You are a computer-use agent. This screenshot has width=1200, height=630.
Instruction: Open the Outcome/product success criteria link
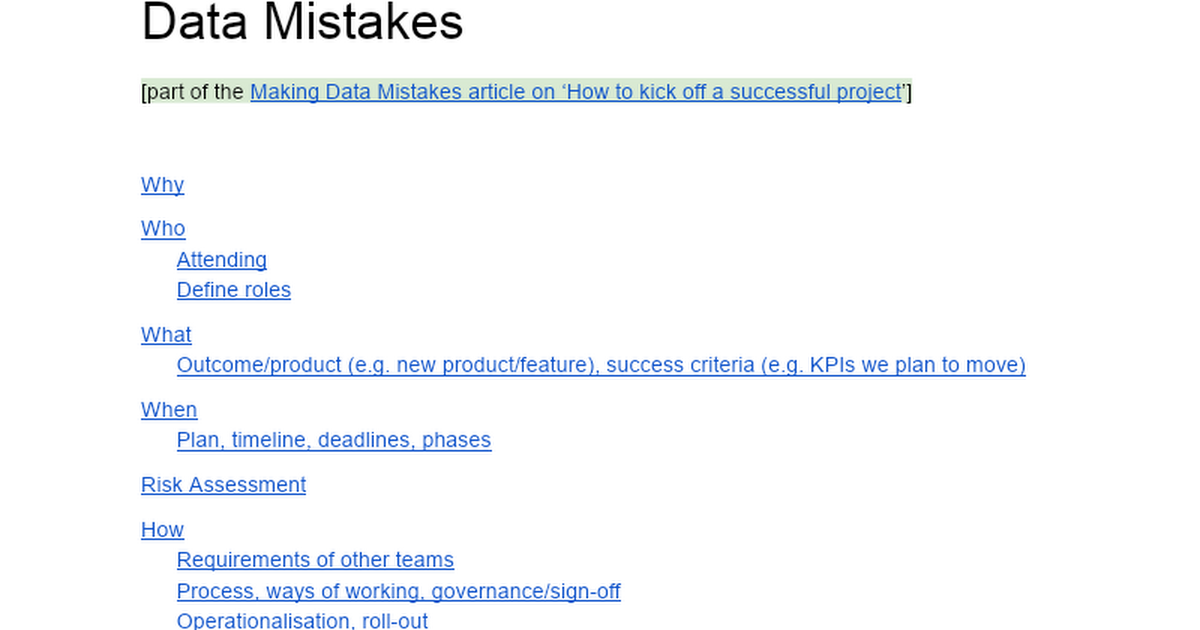point(601,365)
